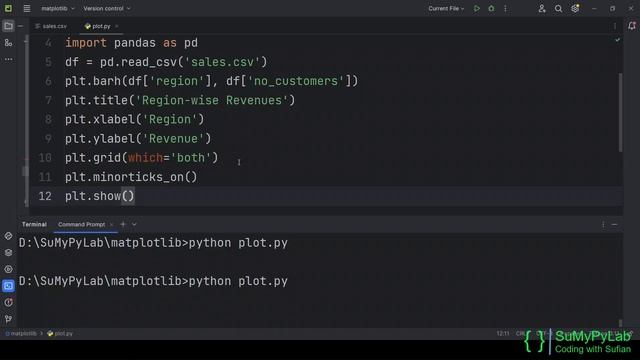Screen dimensions: 640x360
Task: Click the terminal panel scrollbar
Action: coord(620,323)
